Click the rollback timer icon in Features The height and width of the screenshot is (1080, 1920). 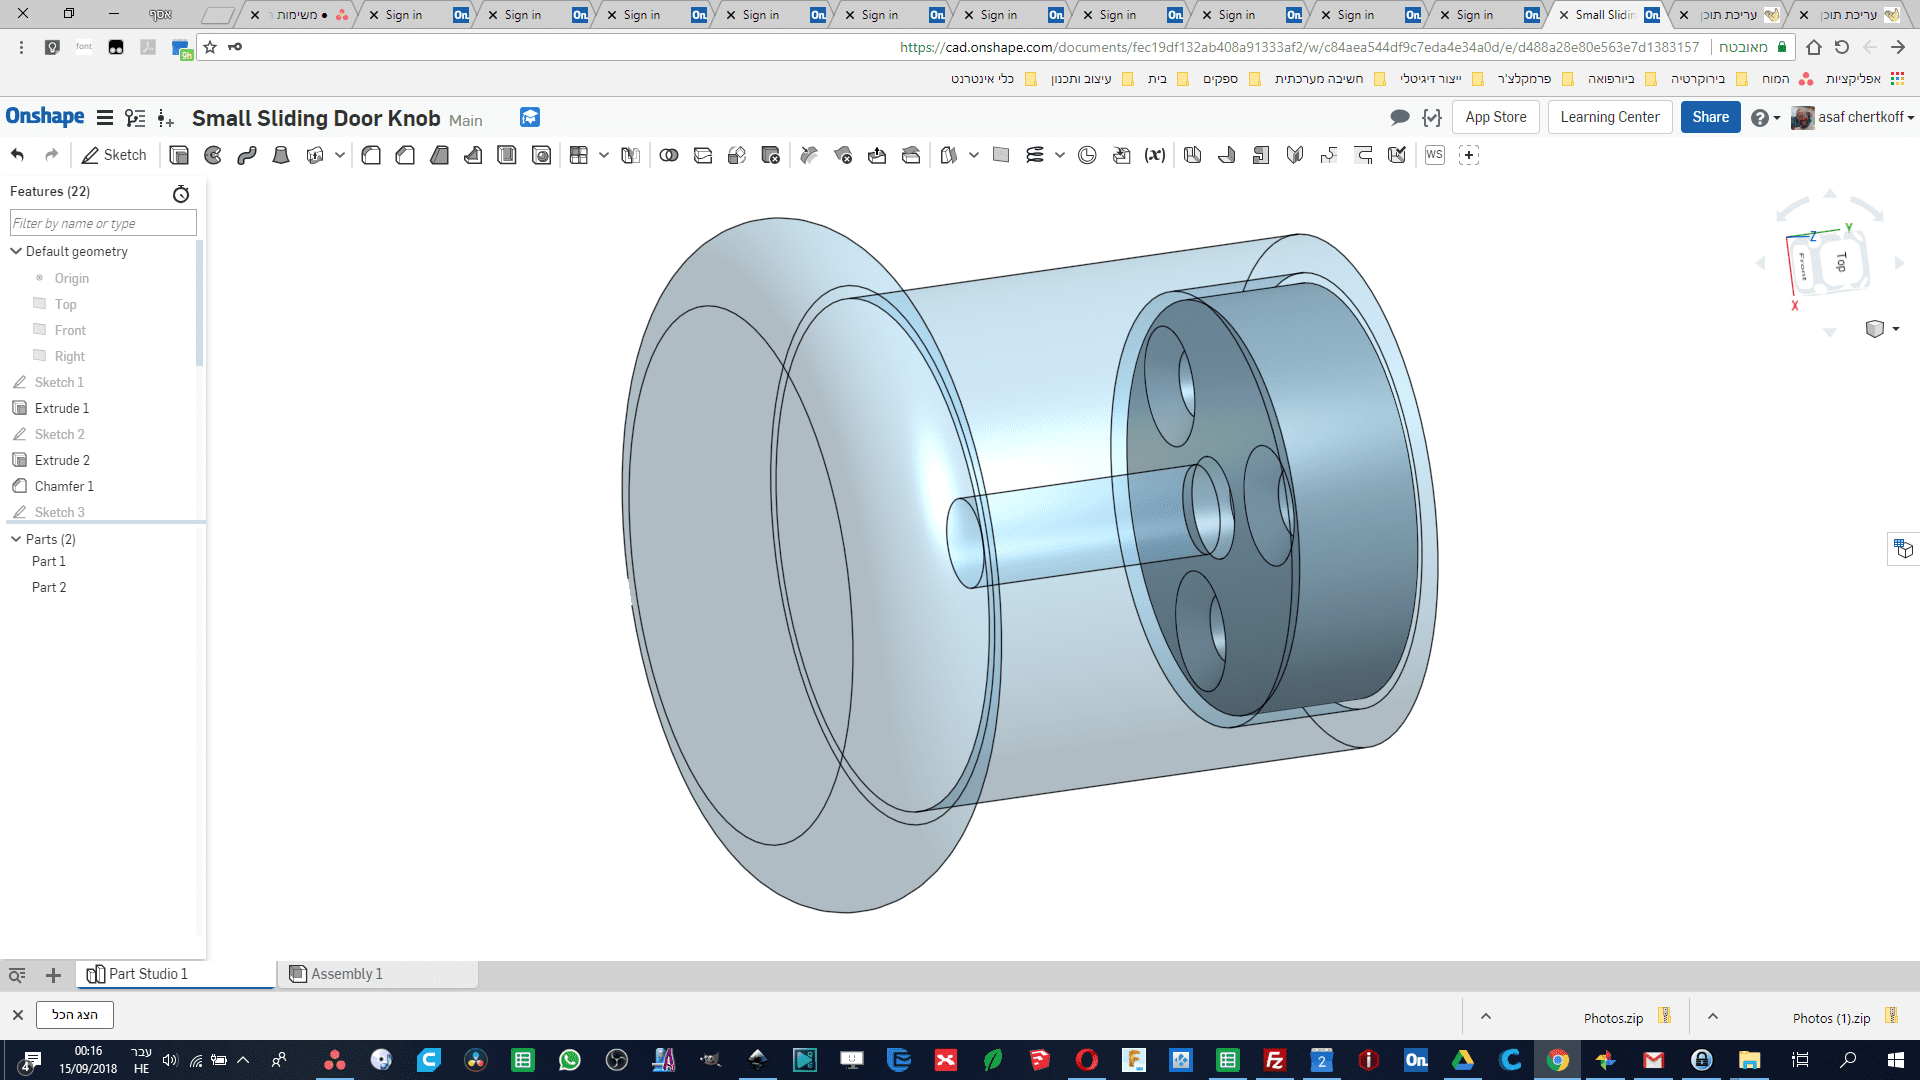click(181, 194)
